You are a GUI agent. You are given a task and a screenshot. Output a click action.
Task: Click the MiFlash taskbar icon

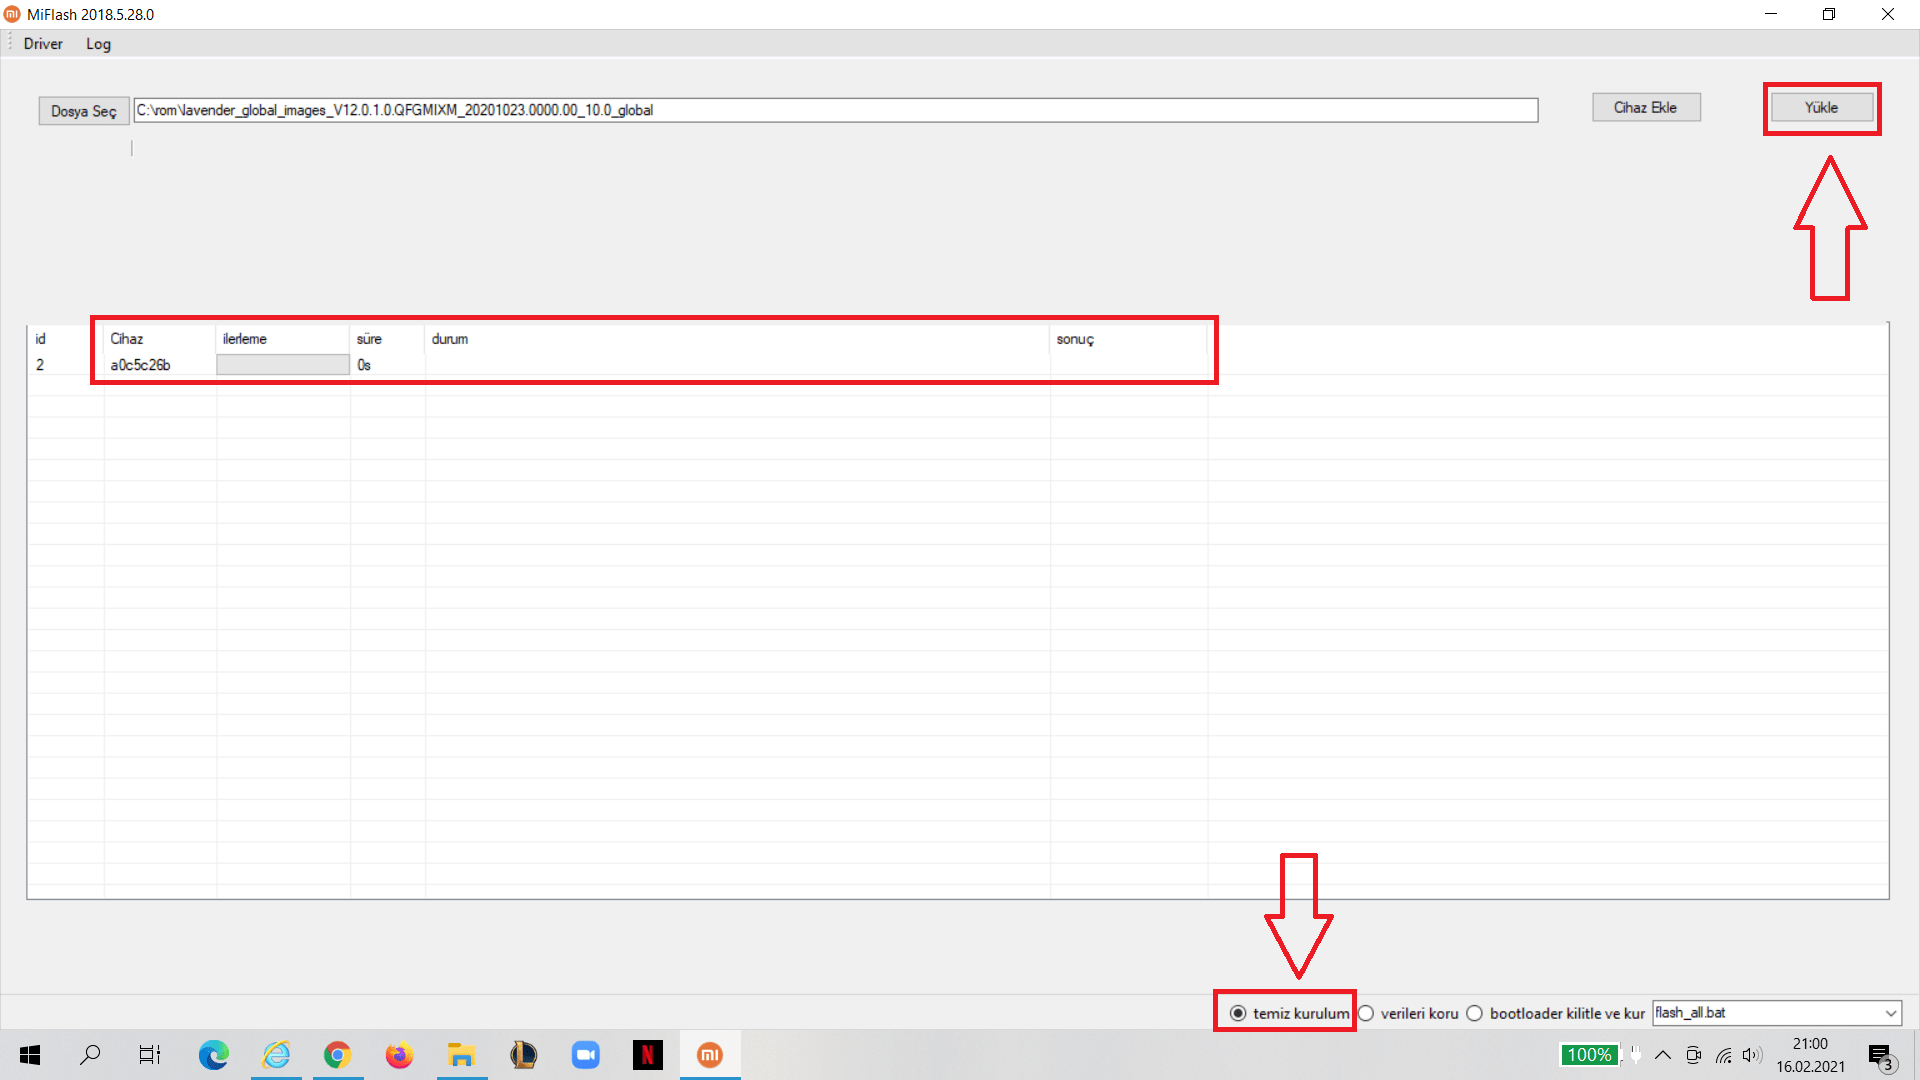coord(710,1055)
